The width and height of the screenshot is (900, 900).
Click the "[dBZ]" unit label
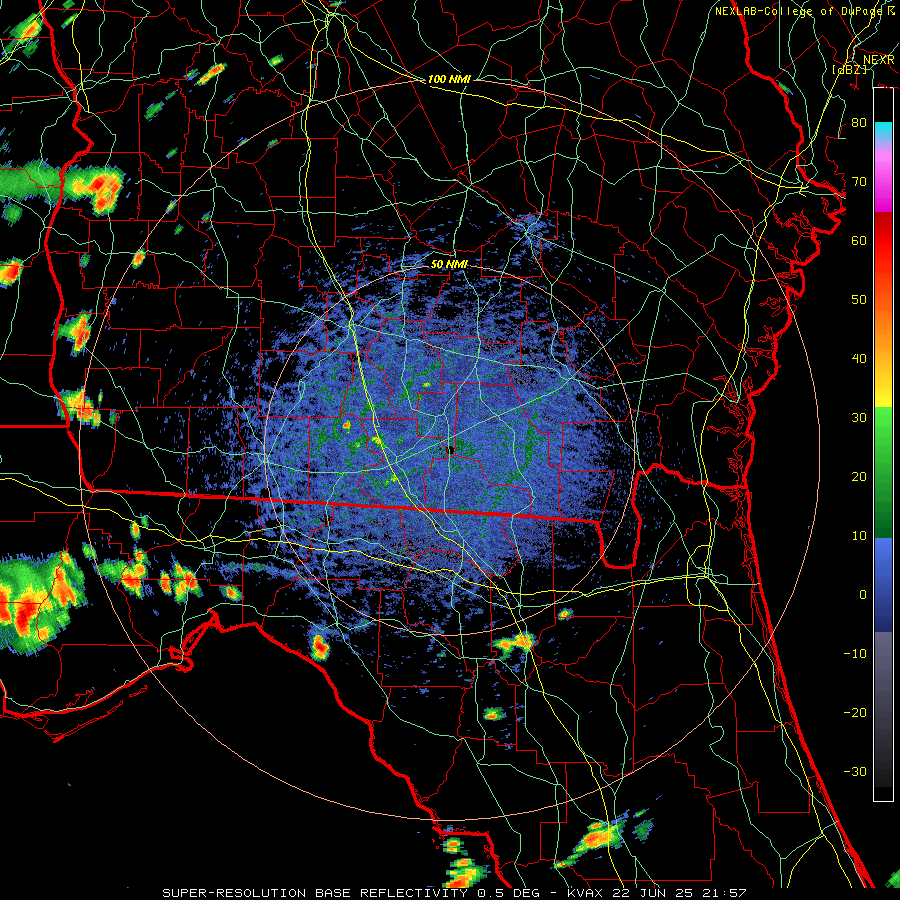click(x=849, y=69)
